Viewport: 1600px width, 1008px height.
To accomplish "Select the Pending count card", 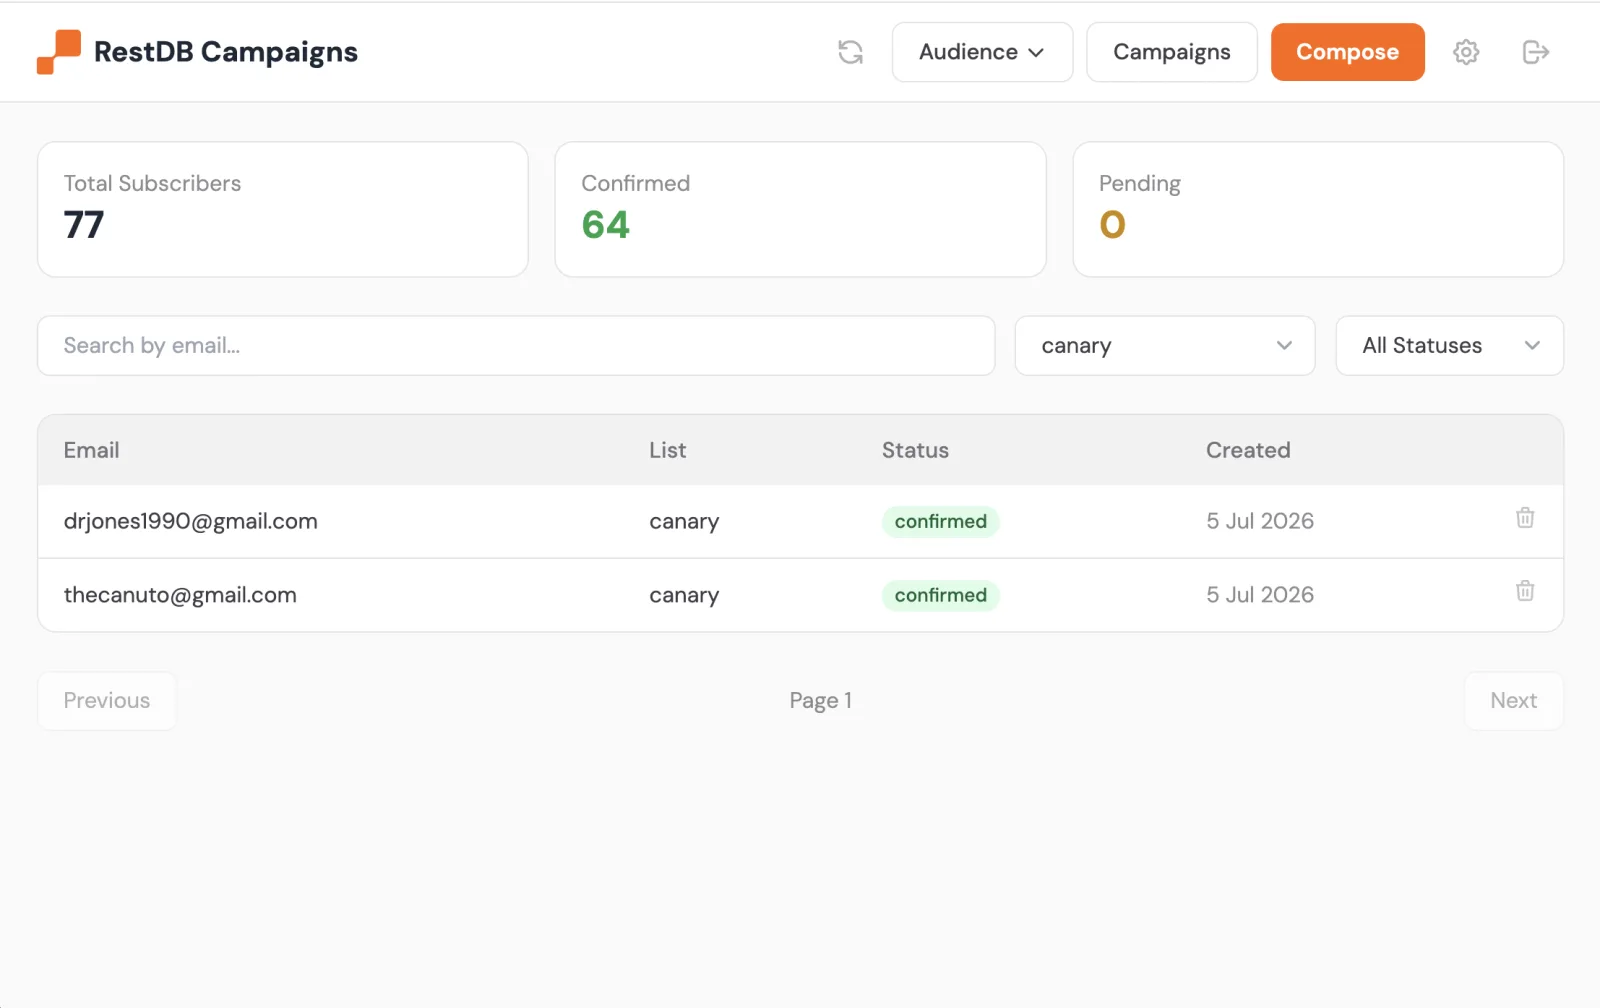I will [1318, 209].
